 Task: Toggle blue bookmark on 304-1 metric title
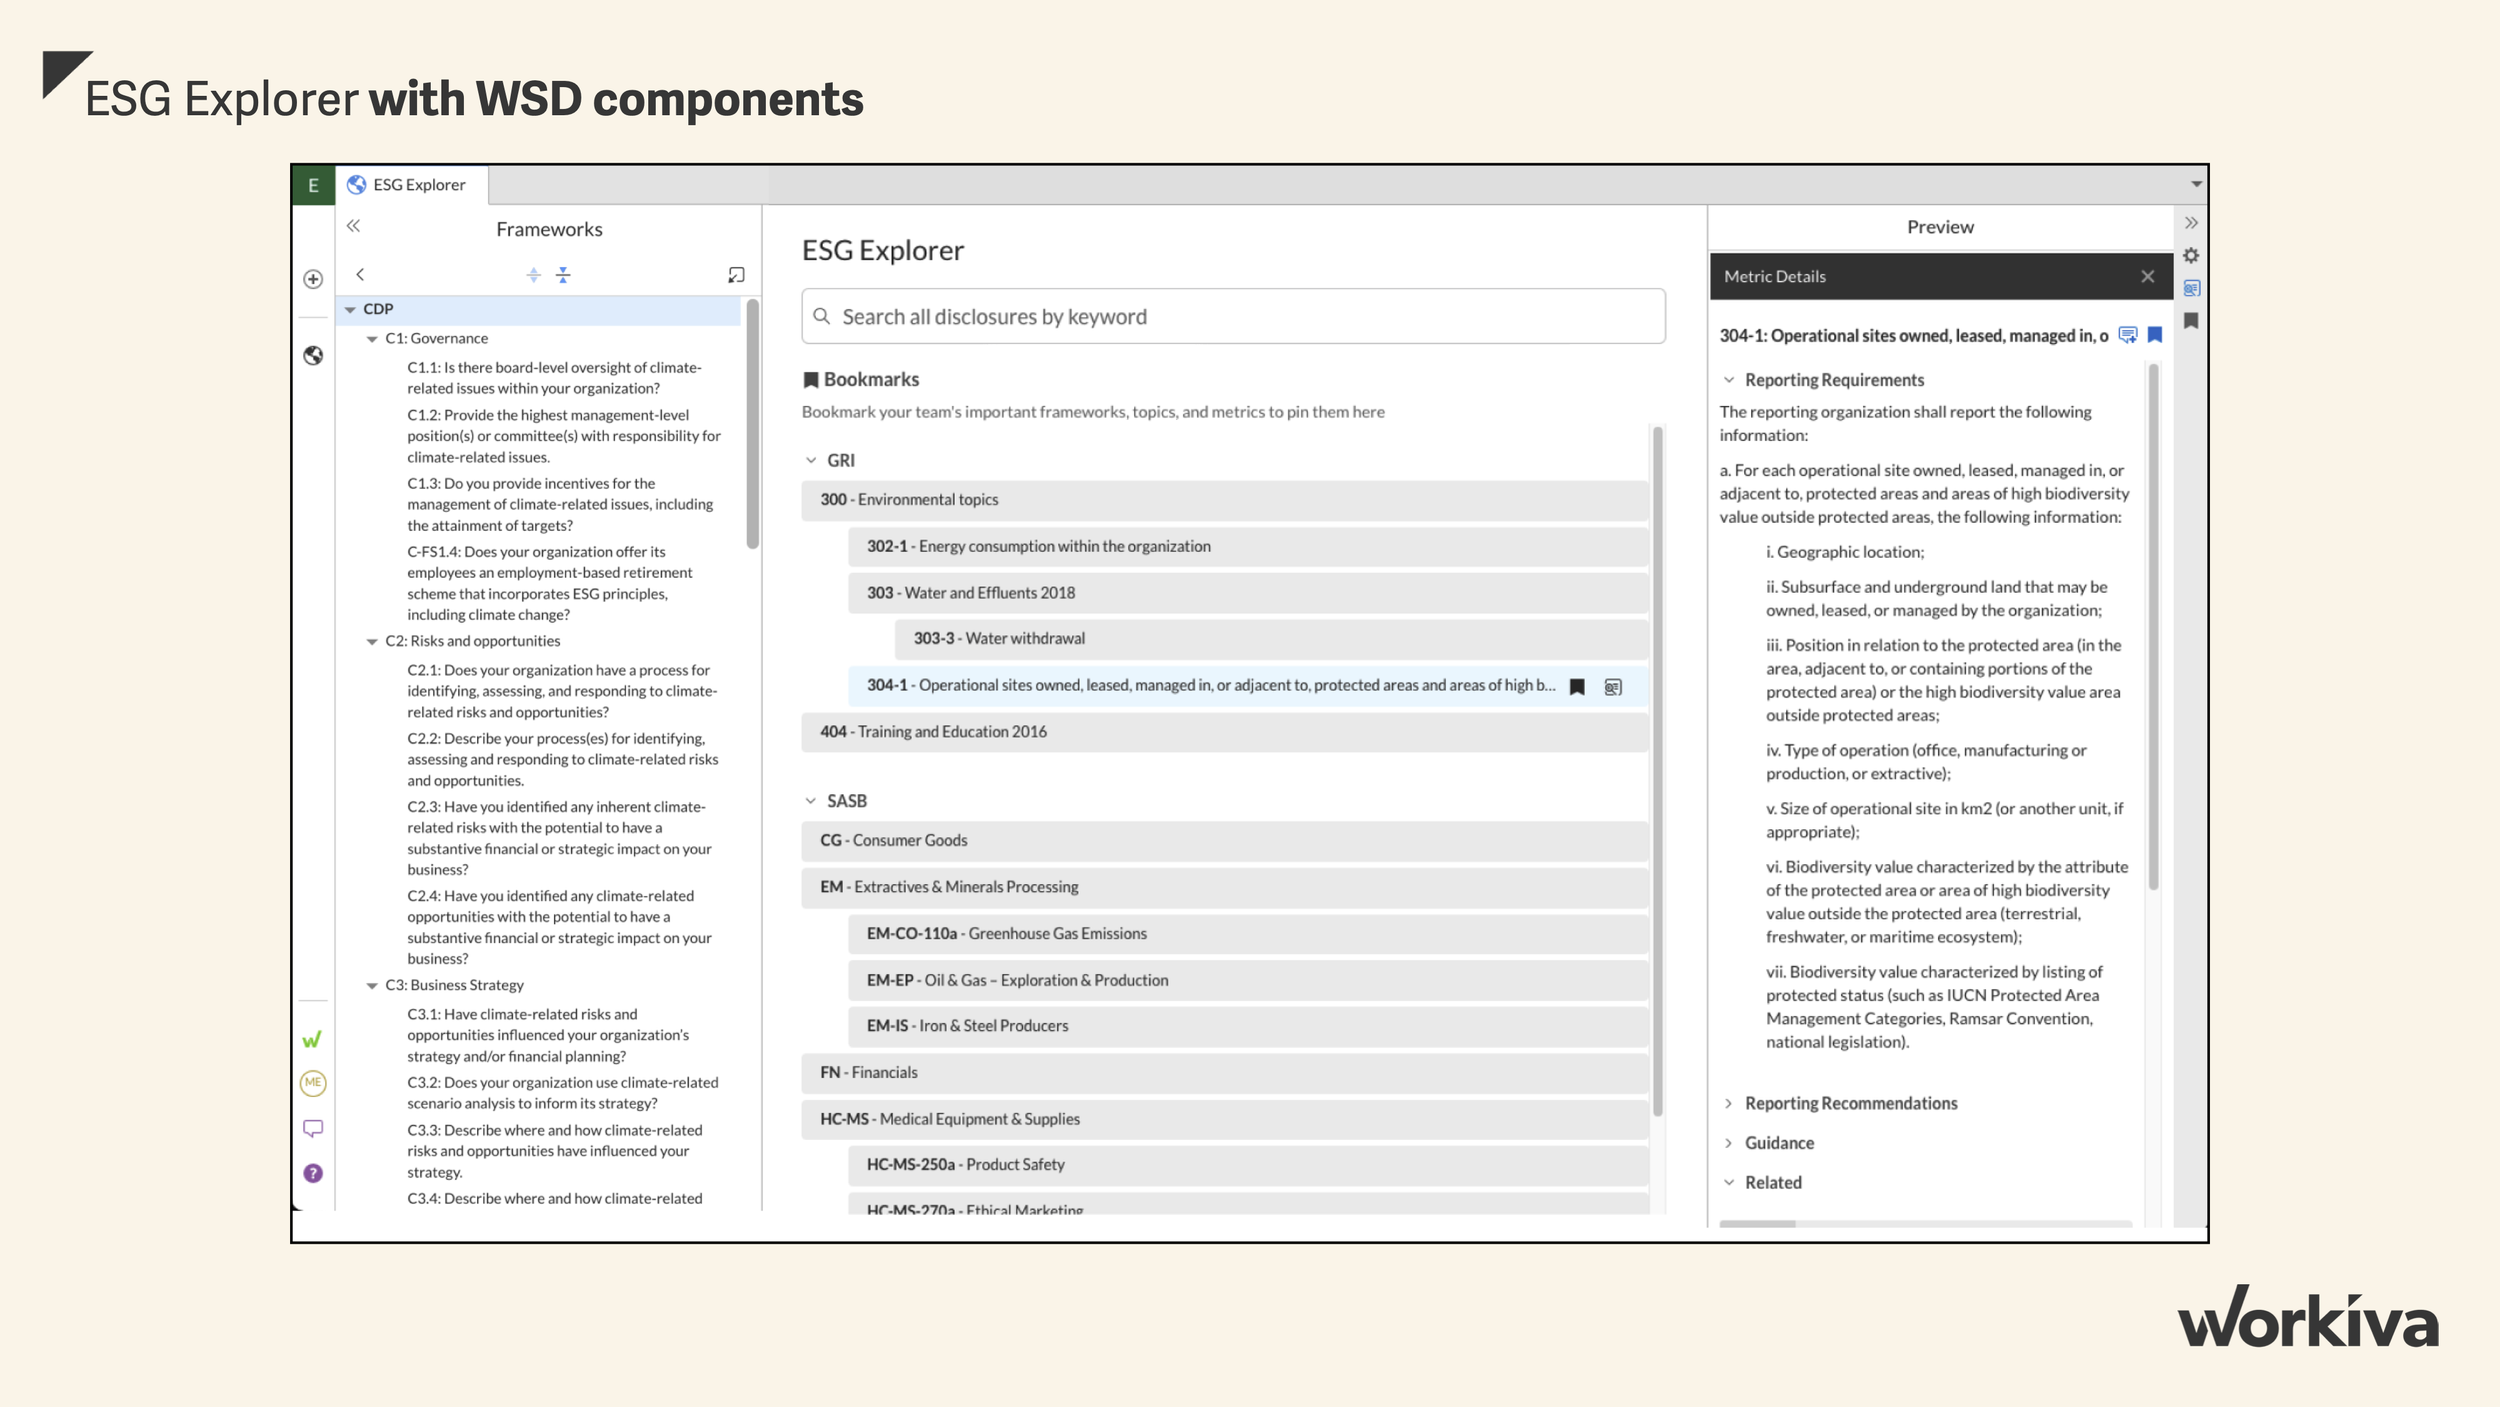pyautogui.click(x=2155, y=335)
